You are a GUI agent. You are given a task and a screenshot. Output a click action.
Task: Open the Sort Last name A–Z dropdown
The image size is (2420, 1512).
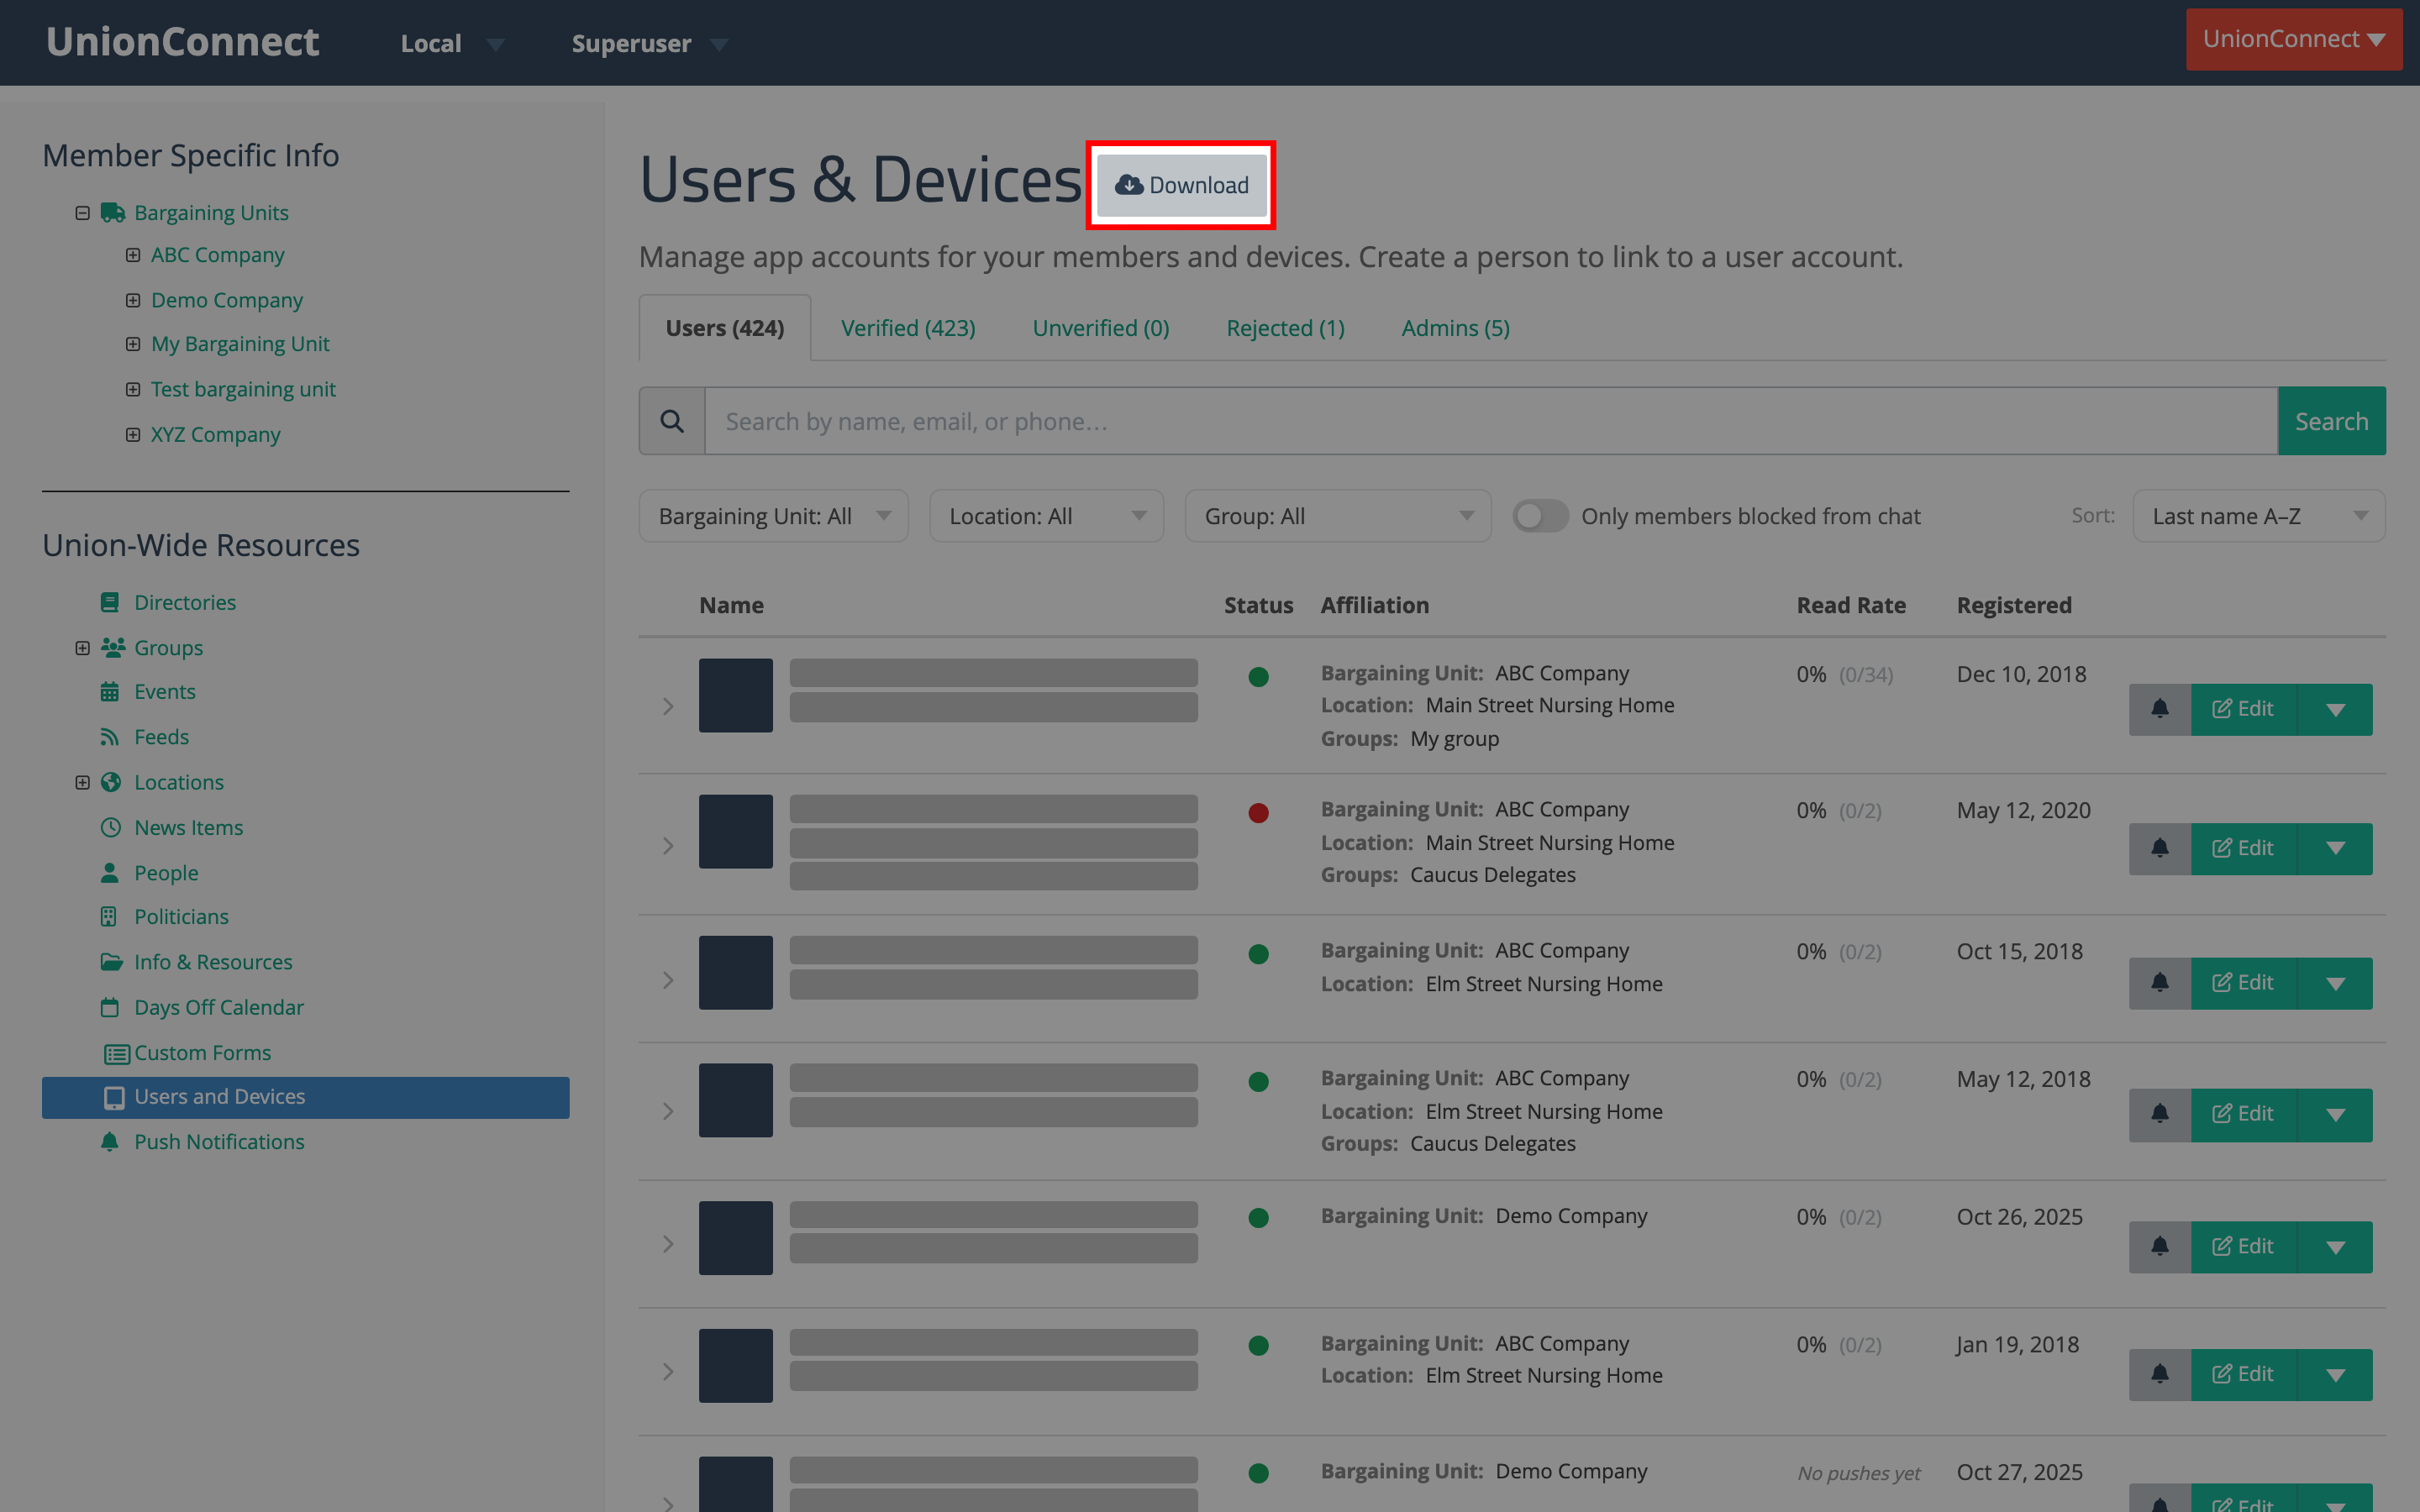[2258, 516]
